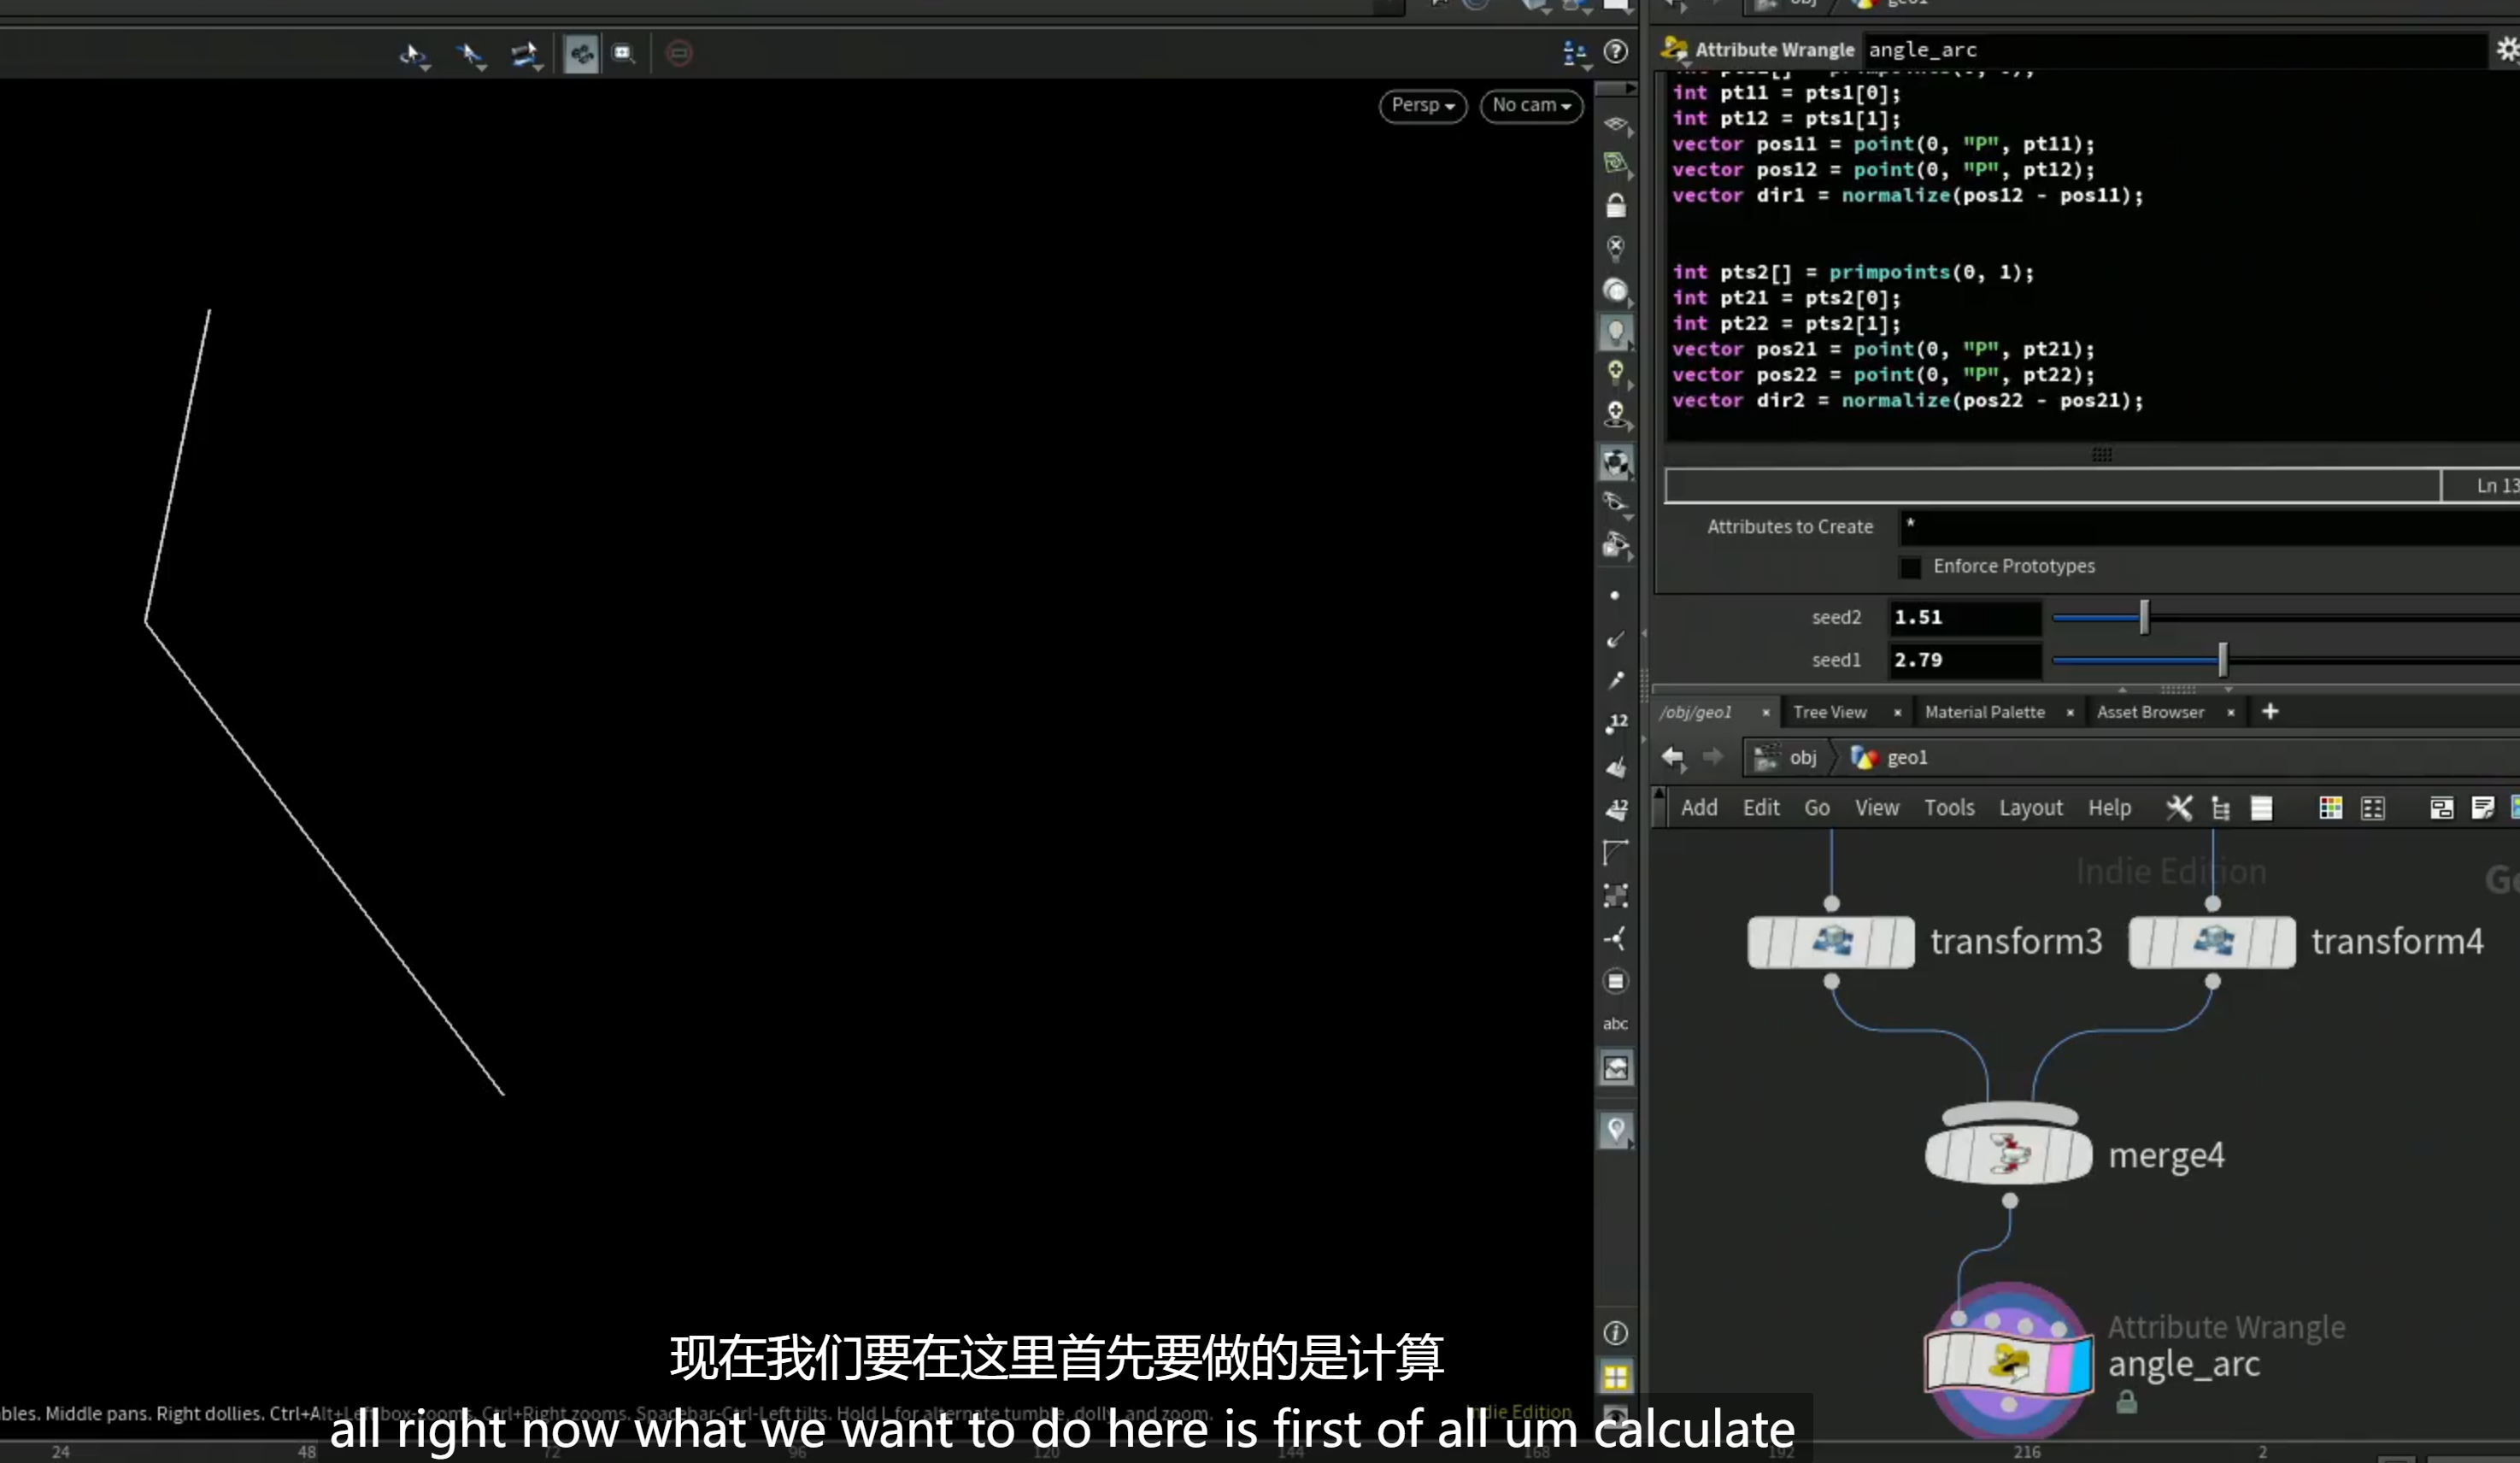Click the Attribute Wrangle gear settings icon
The width and height of the screenshot is (2520, 1463).
click(x=2508, y=50)
